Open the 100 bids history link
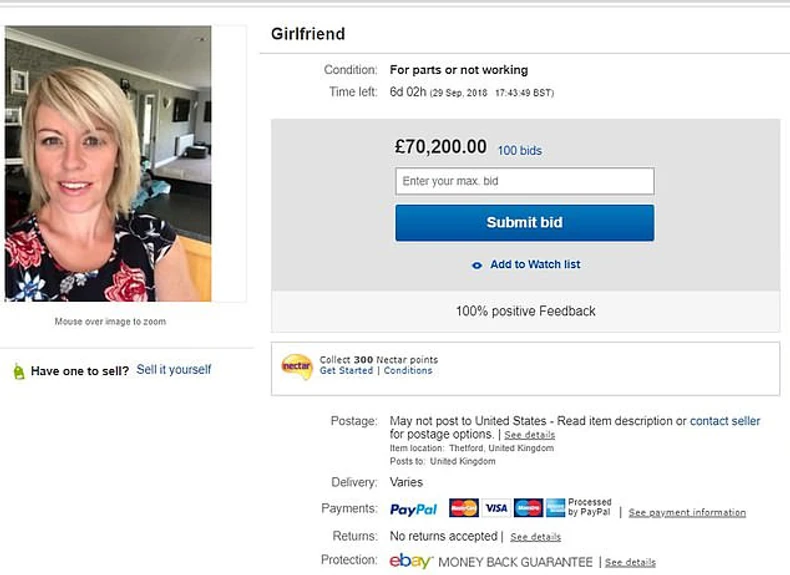This screenshot has height=575, width=790. click(519, 151)
